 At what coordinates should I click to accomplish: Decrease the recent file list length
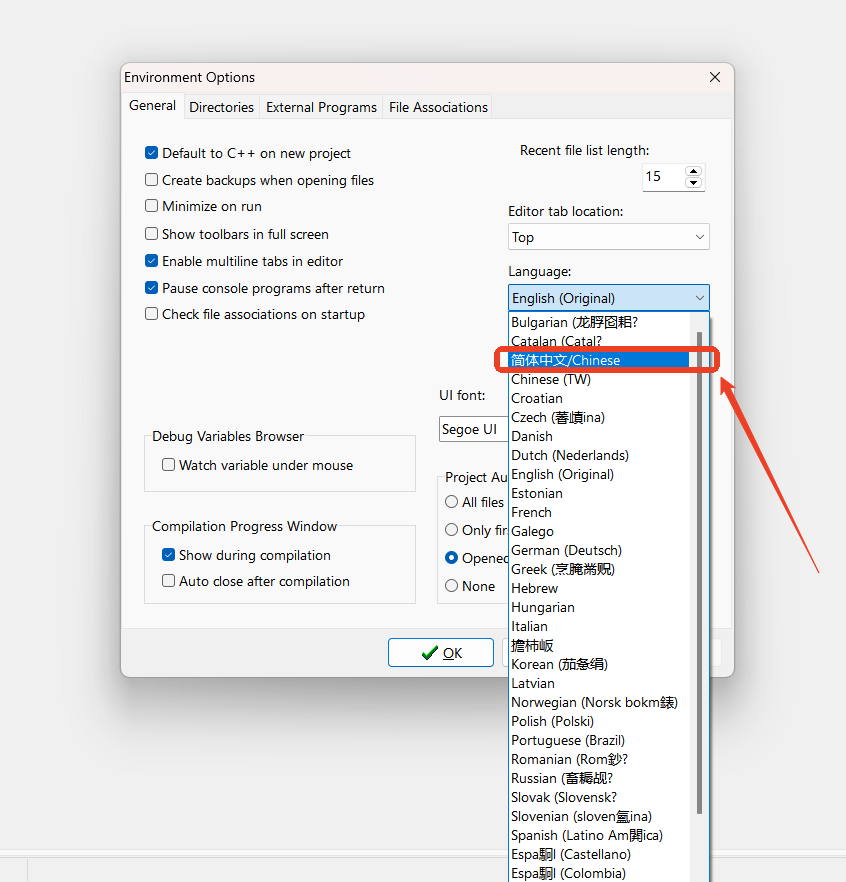(694, 182)
